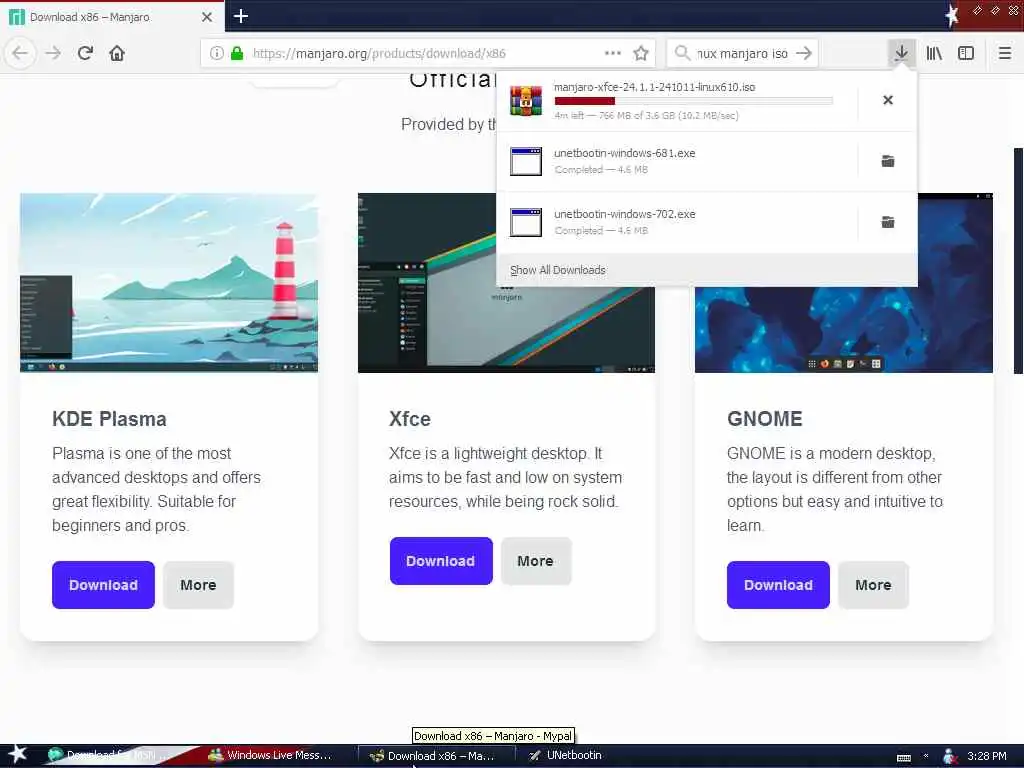This screenshot has width=1024, height=768.
Task: Click the forward navigation arrow
Action: (53, 53)
